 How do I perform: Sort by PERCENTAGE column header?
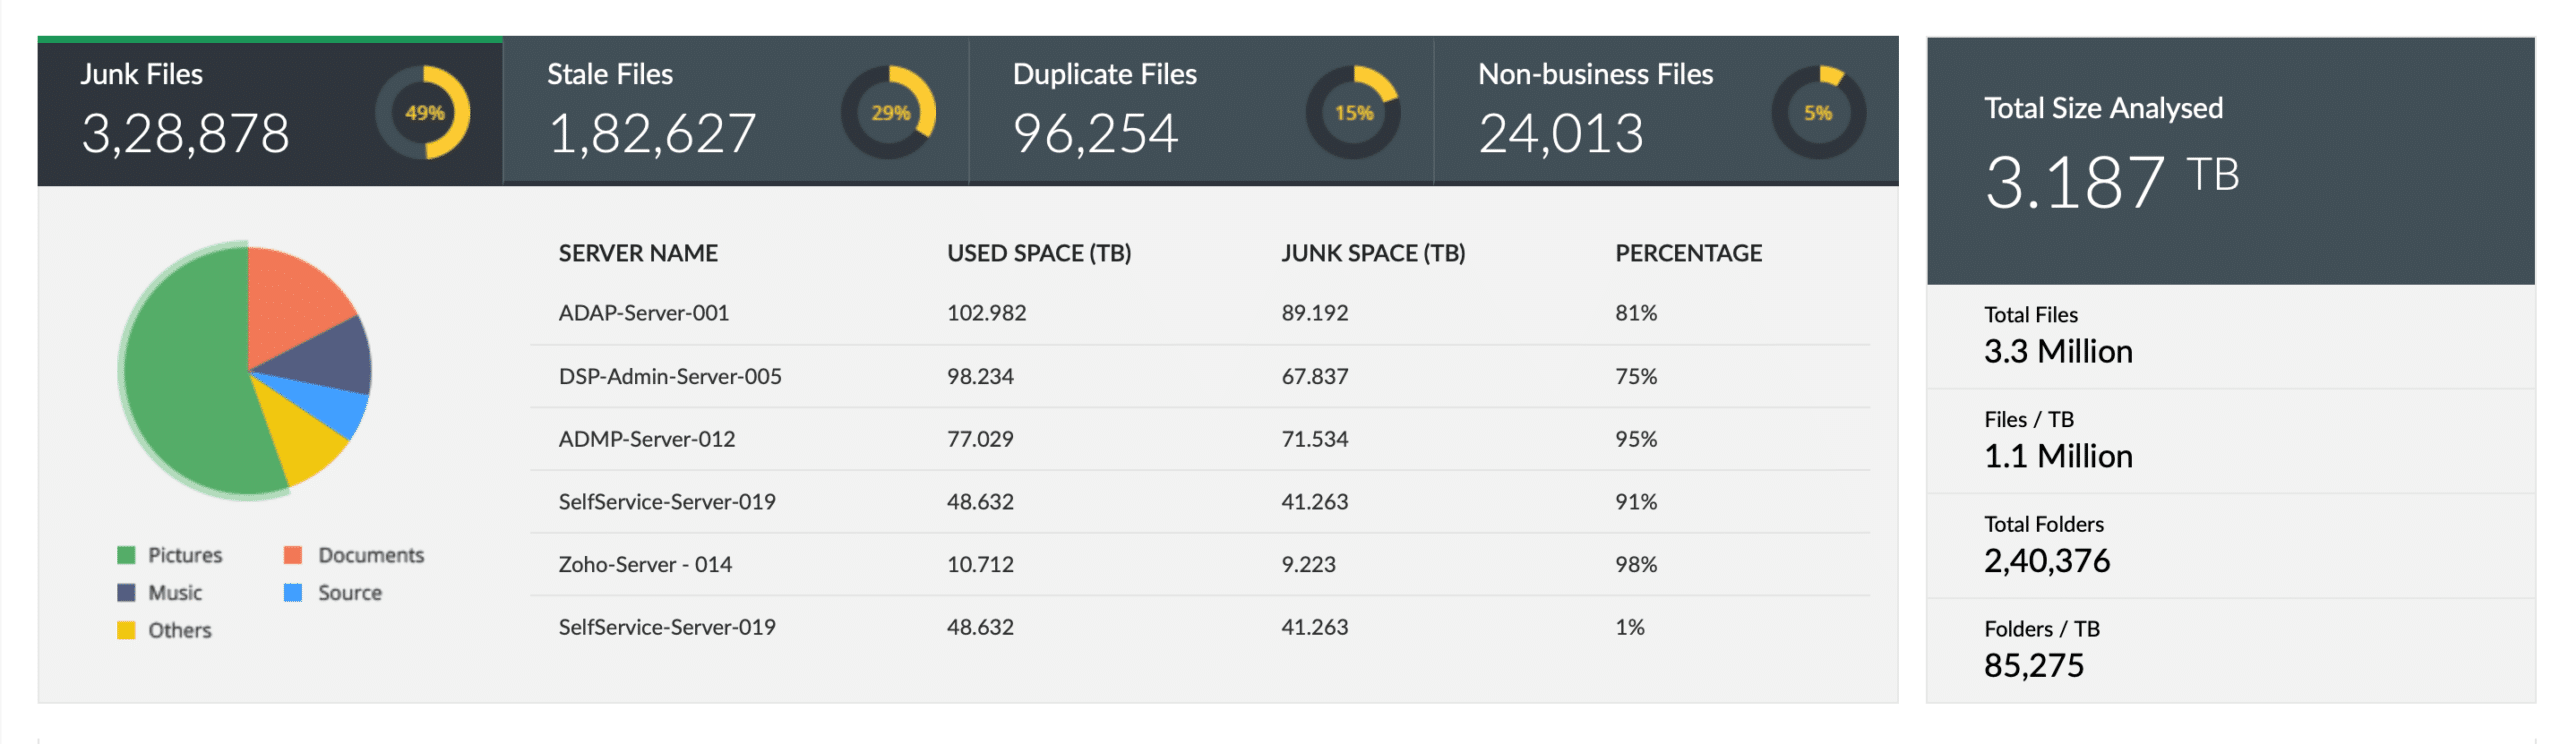point(1688,253)
